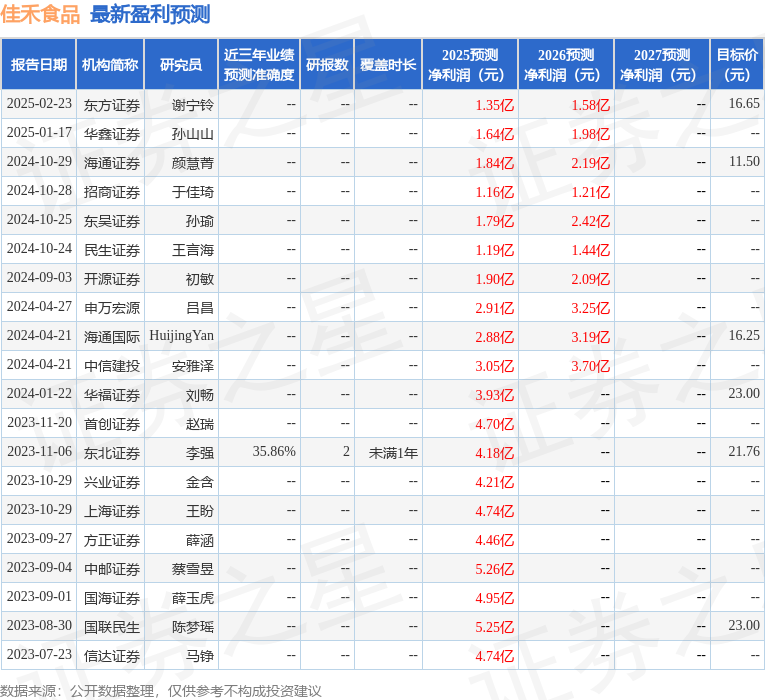Click 开源证券 institution cell
Screen dimensions: 765x700
coord(112,279)
